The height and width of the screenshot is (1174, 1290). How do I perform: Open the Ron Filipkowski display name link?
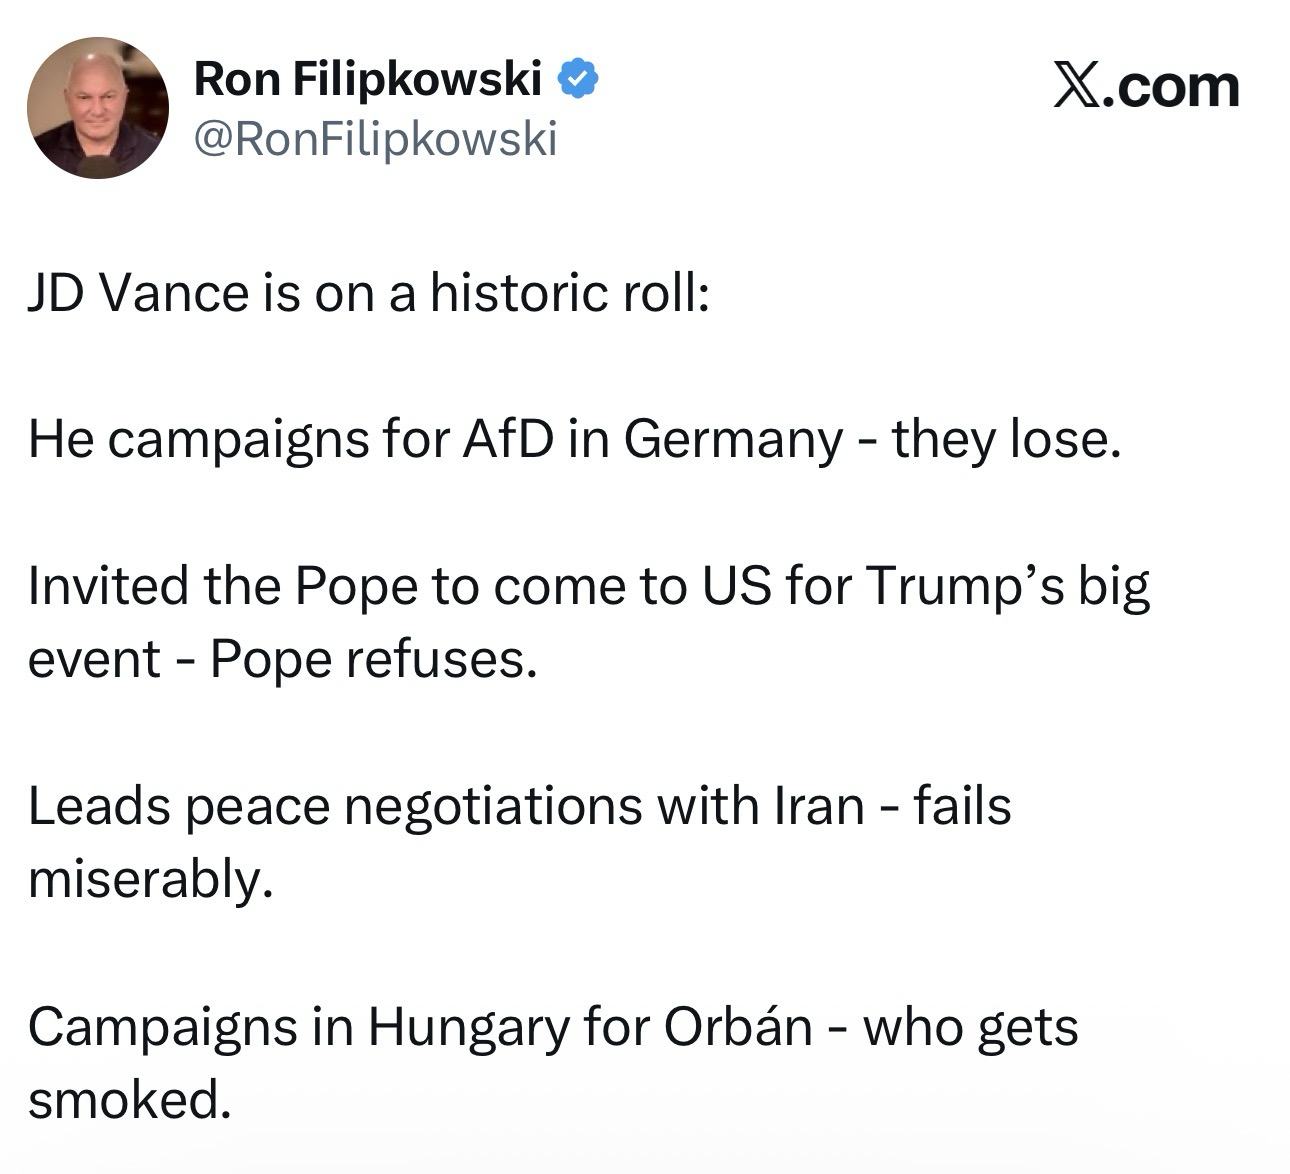tap(367, 78)
